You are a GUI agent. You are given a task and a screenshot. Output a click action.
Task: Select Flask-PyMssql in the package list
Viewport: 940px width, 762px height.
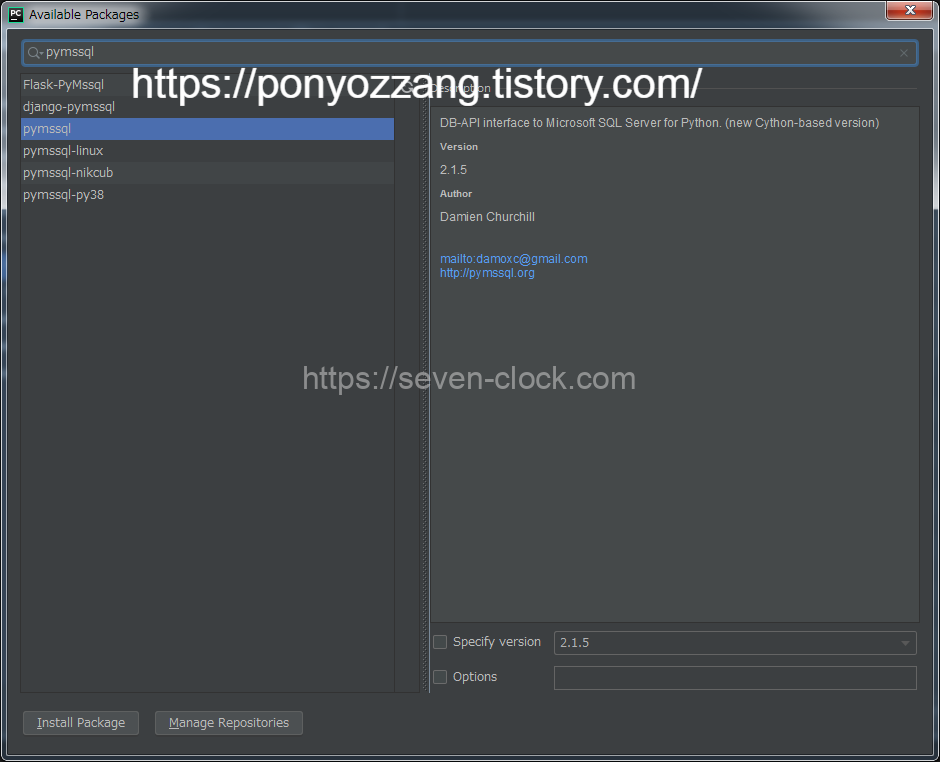(63, 85)
